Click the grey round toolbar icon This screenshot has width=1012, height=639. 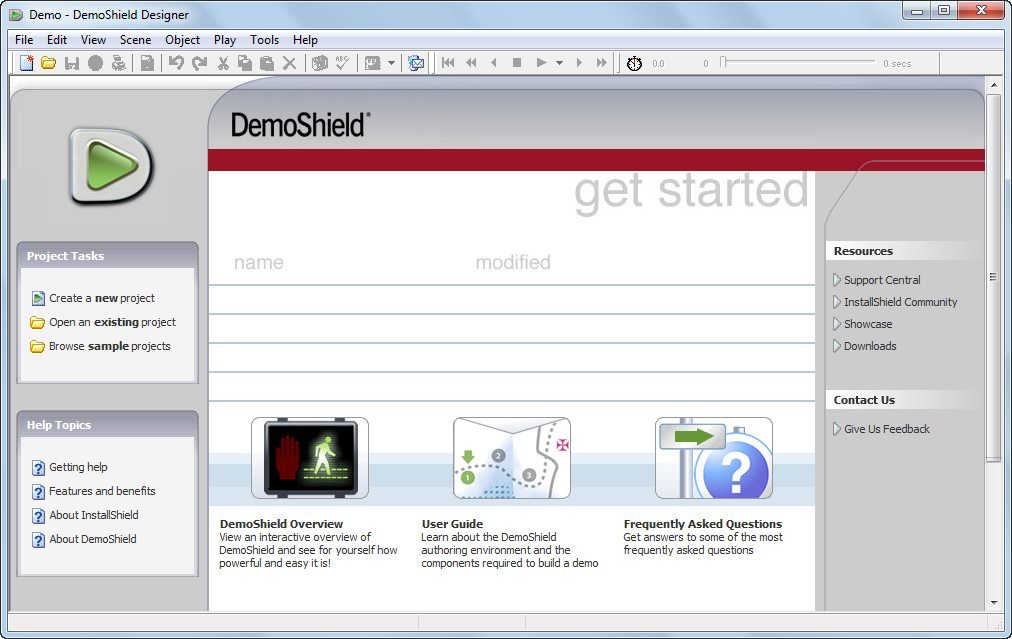pos(96,63)
